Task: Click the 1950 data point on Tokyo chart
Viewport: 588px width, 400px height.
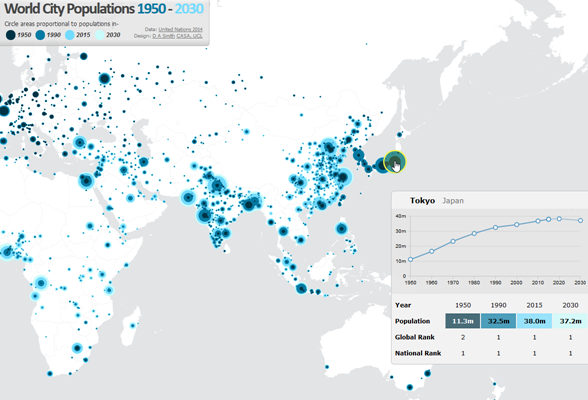Action: pyautogui.click(x=411, y=259)
